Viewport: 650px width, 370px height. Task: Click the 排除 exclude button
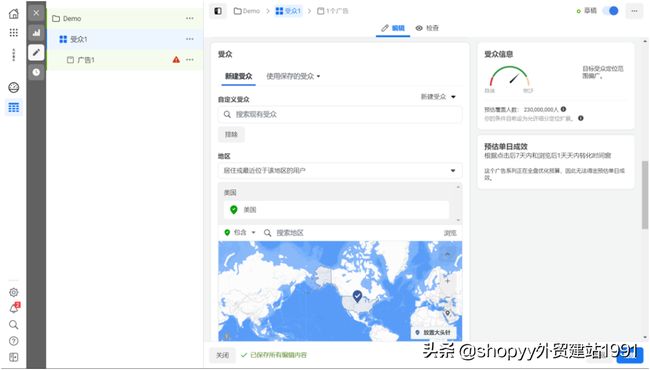pos(231,134)
